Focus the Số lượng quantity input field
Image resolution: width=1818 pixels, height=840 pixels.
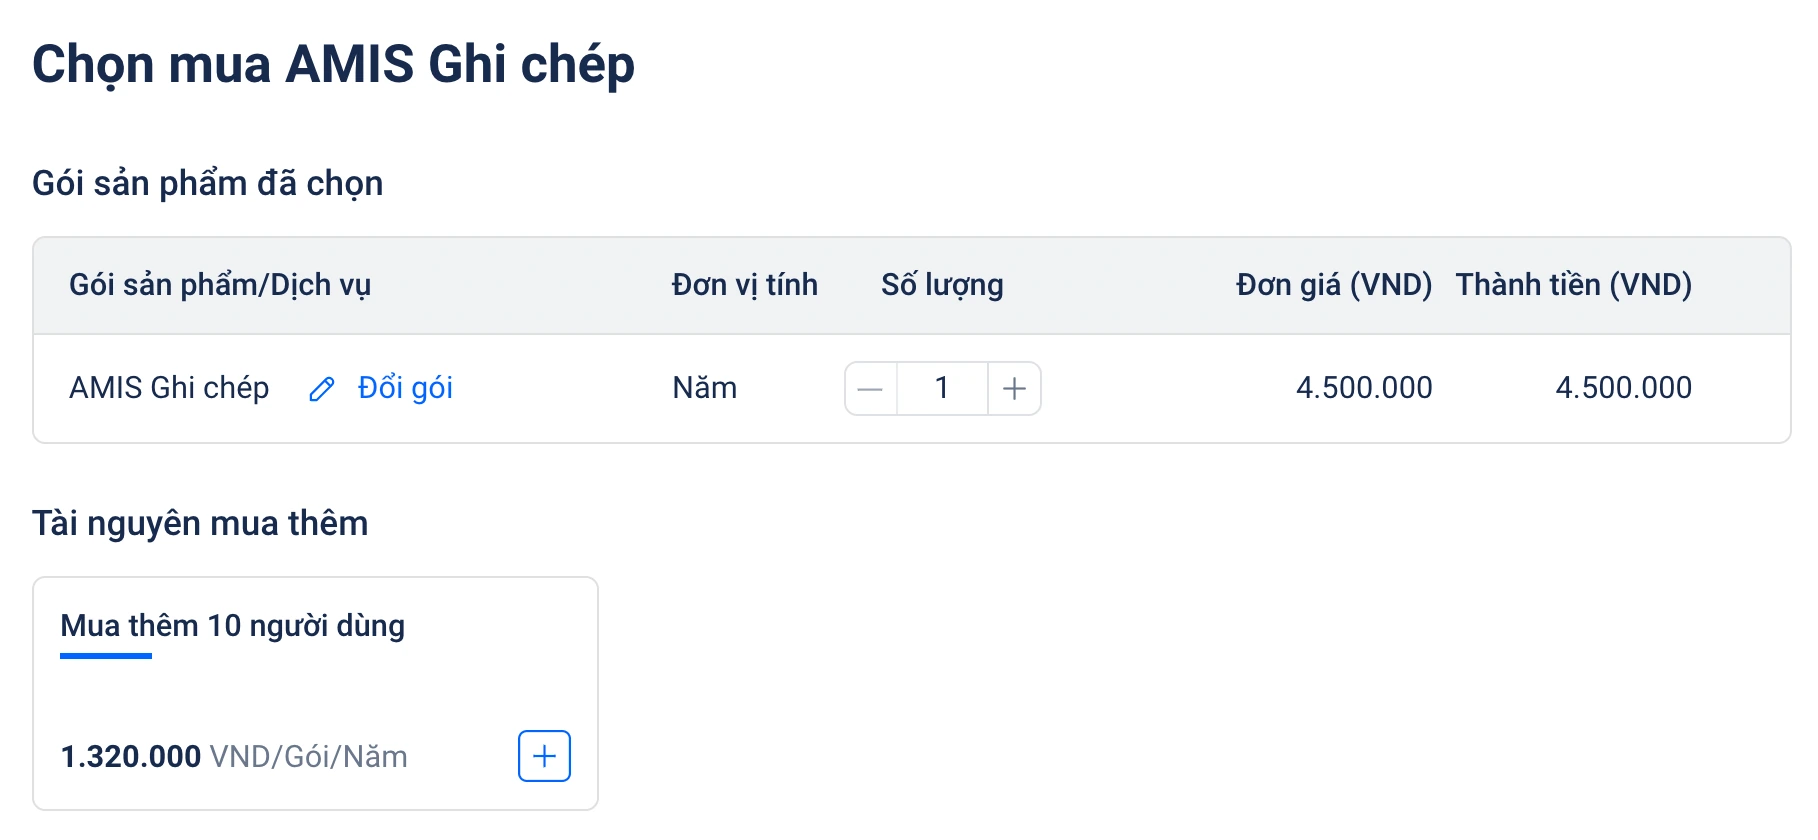tap(942, 388)
